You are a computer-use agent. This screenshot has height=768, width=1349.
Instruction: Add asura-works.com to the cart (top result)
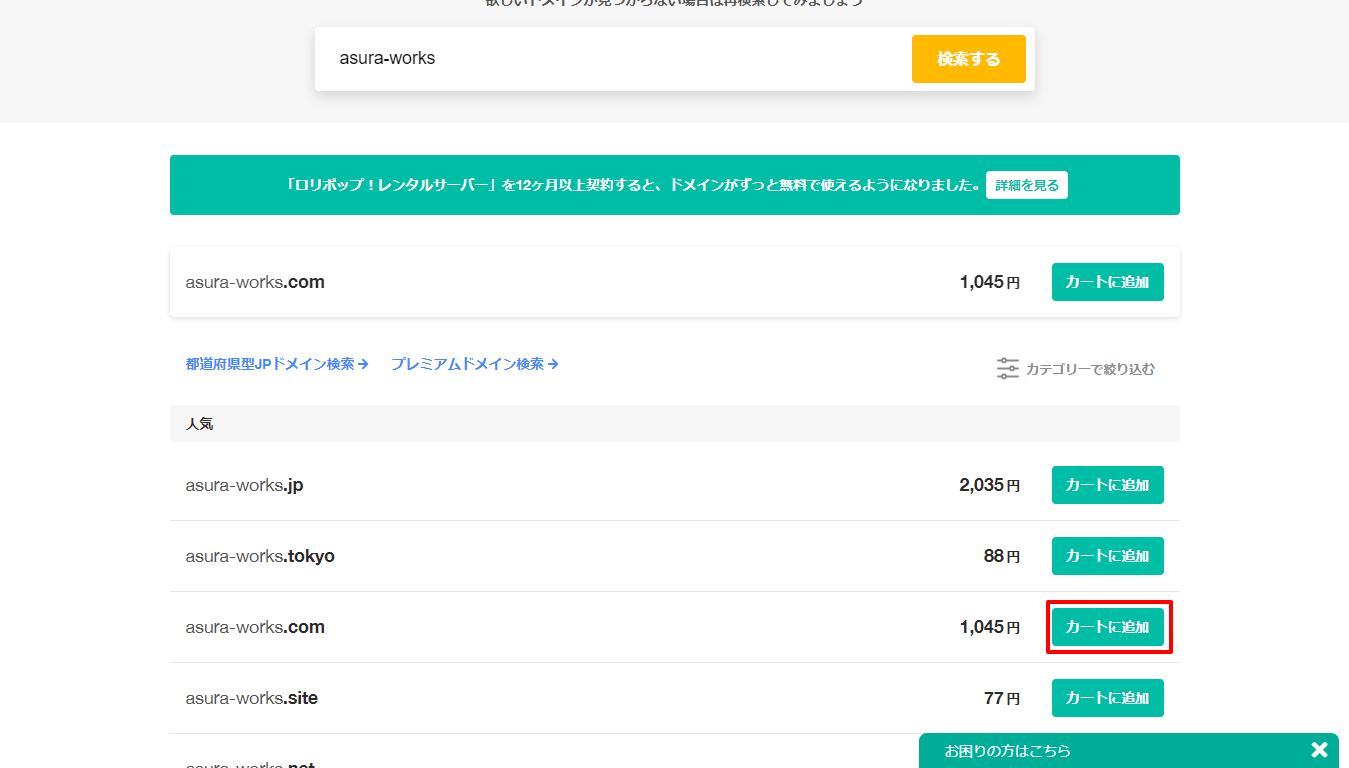pos(1107,281)
